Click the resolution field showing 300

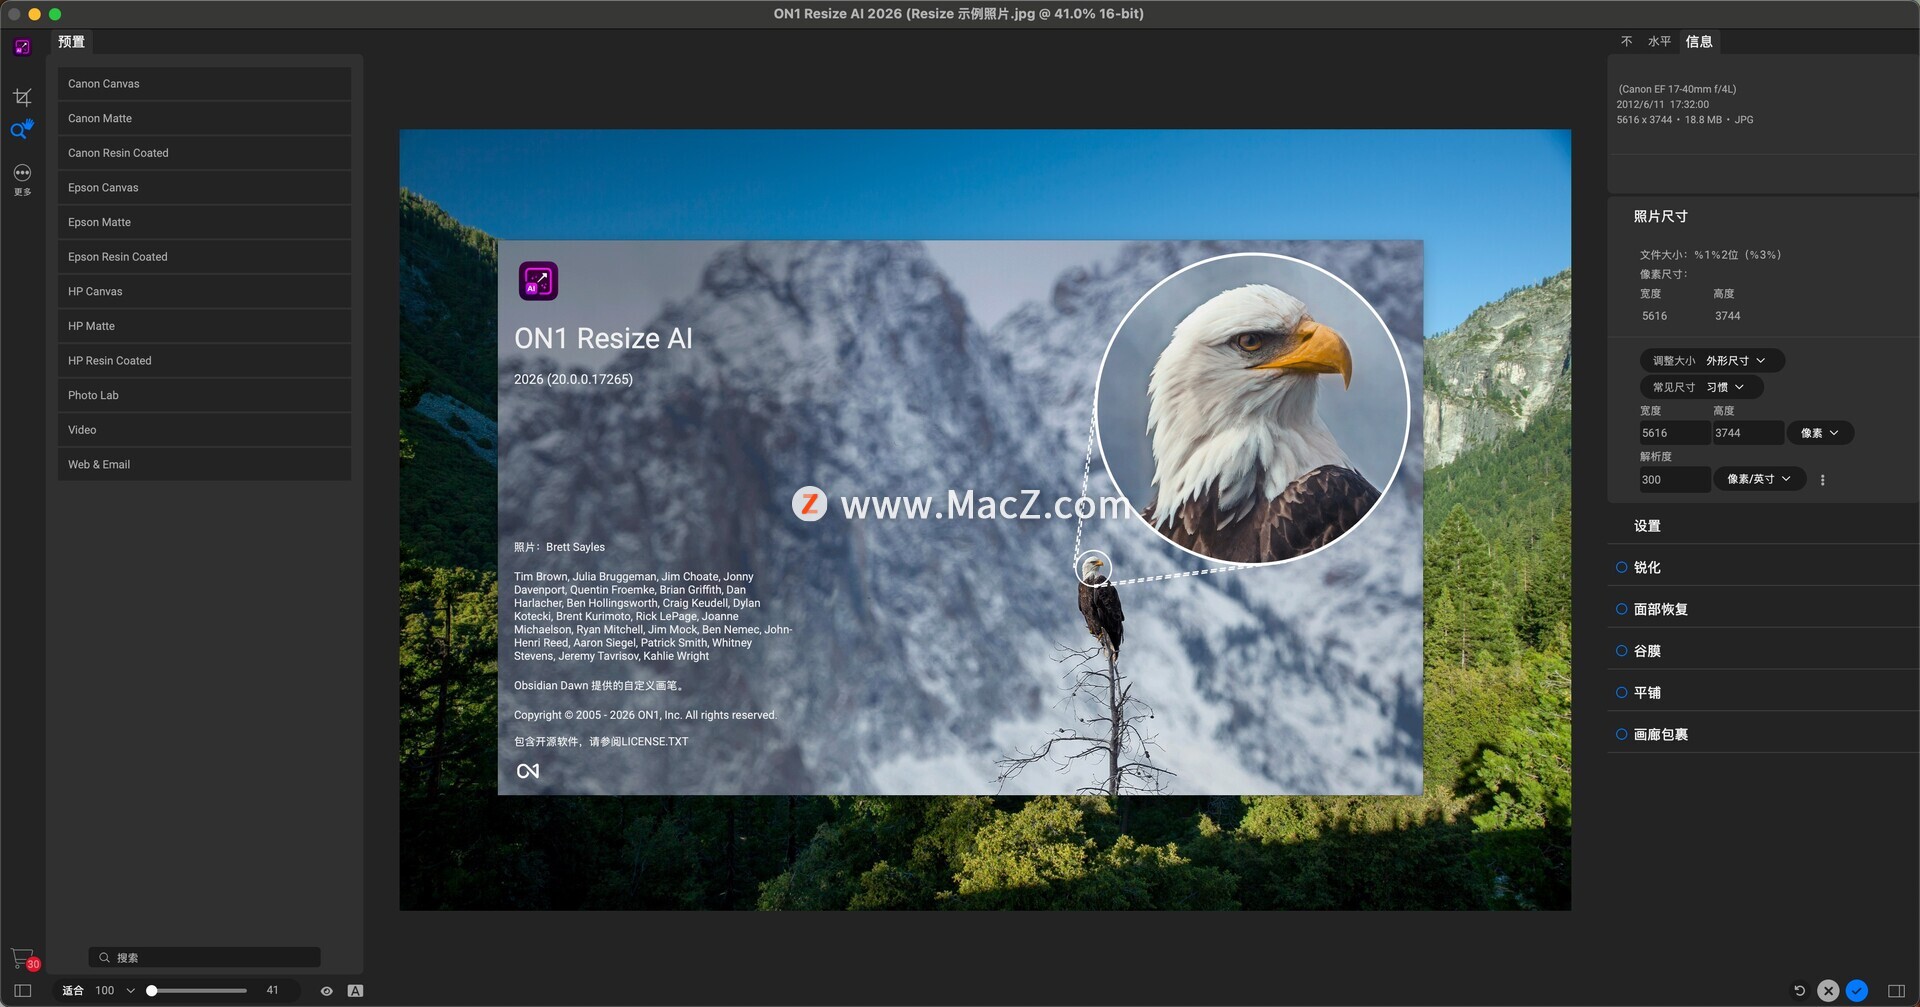(1674, 480)
